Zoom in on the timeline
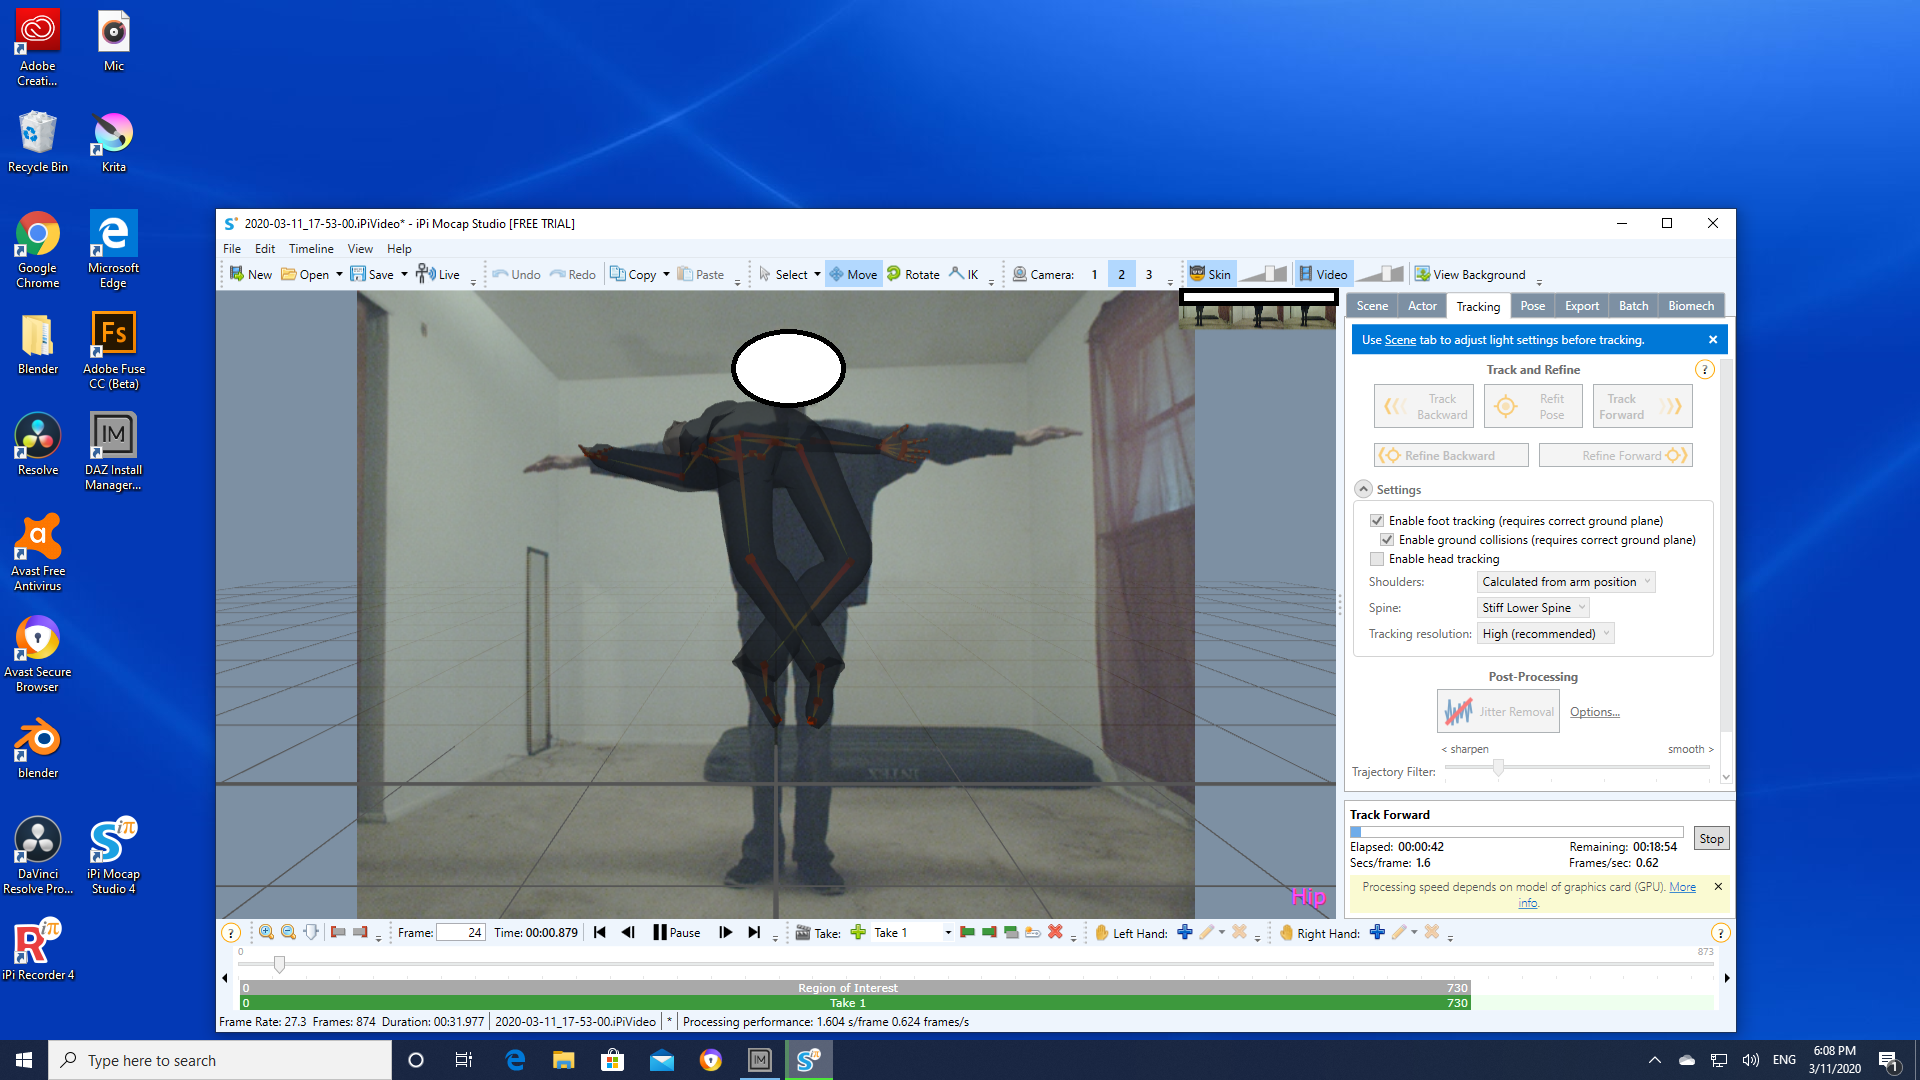This screenshot has width=1920, height=1080. tap(266, 932)
